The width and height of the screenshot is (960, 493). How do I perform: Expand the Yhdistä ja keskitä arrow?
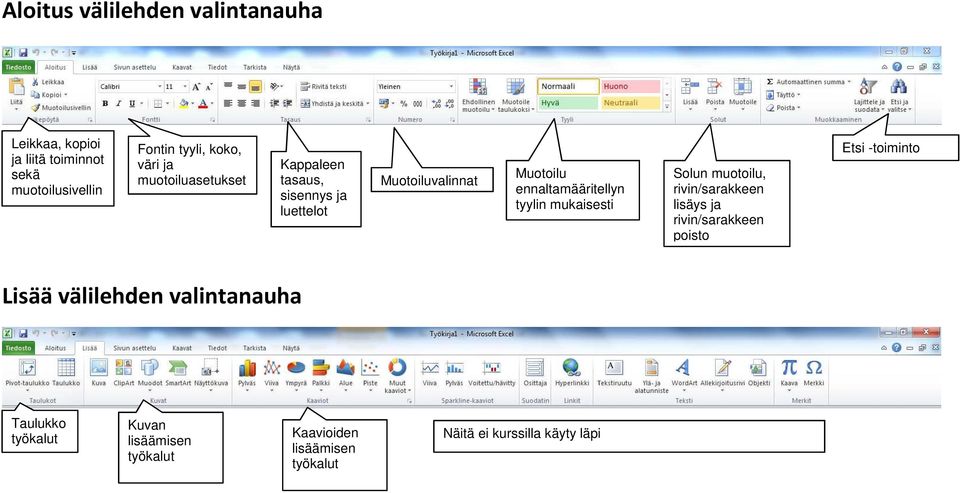[x=367, y=103]
